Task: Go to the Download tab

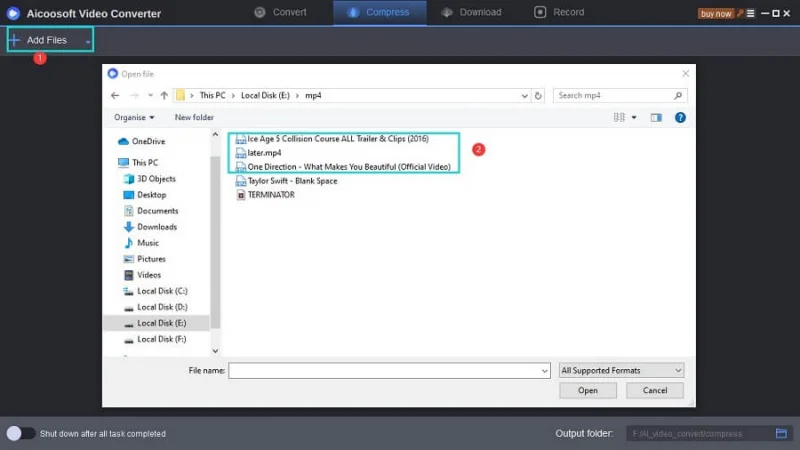Action: pos(472,12)
